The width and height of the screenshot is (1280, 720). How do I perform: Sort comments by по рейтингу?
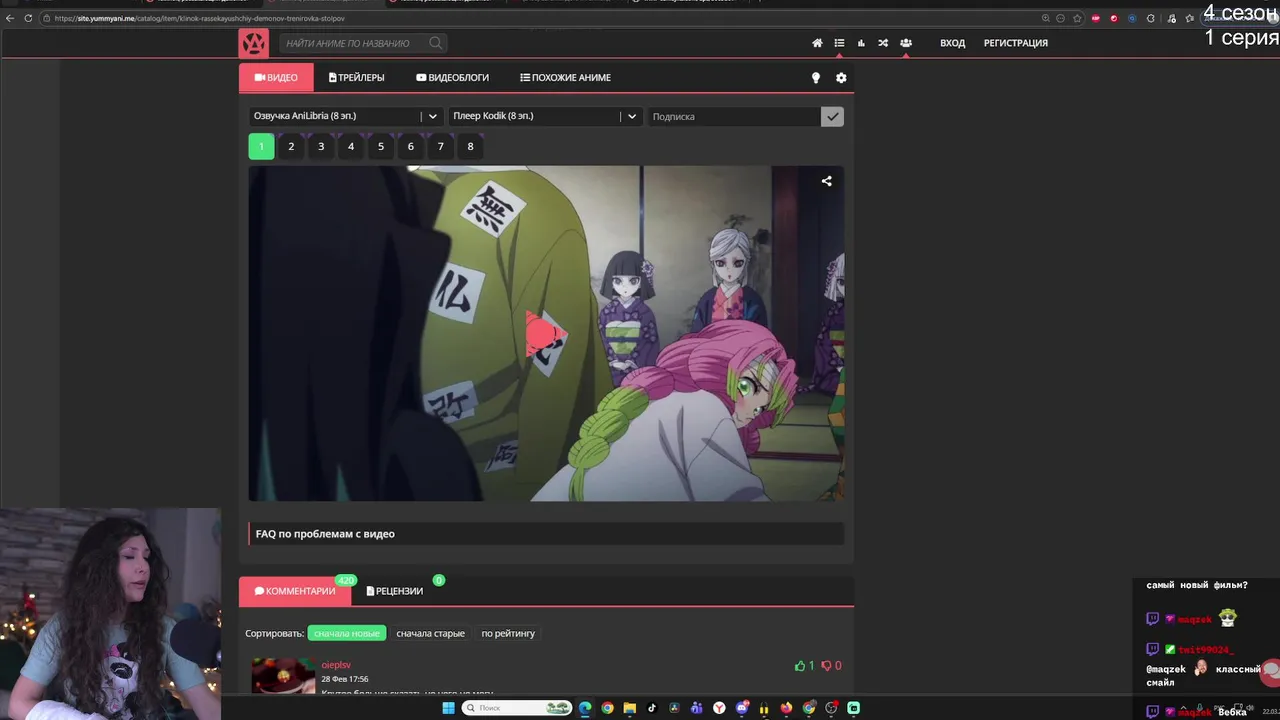point(508,633)
